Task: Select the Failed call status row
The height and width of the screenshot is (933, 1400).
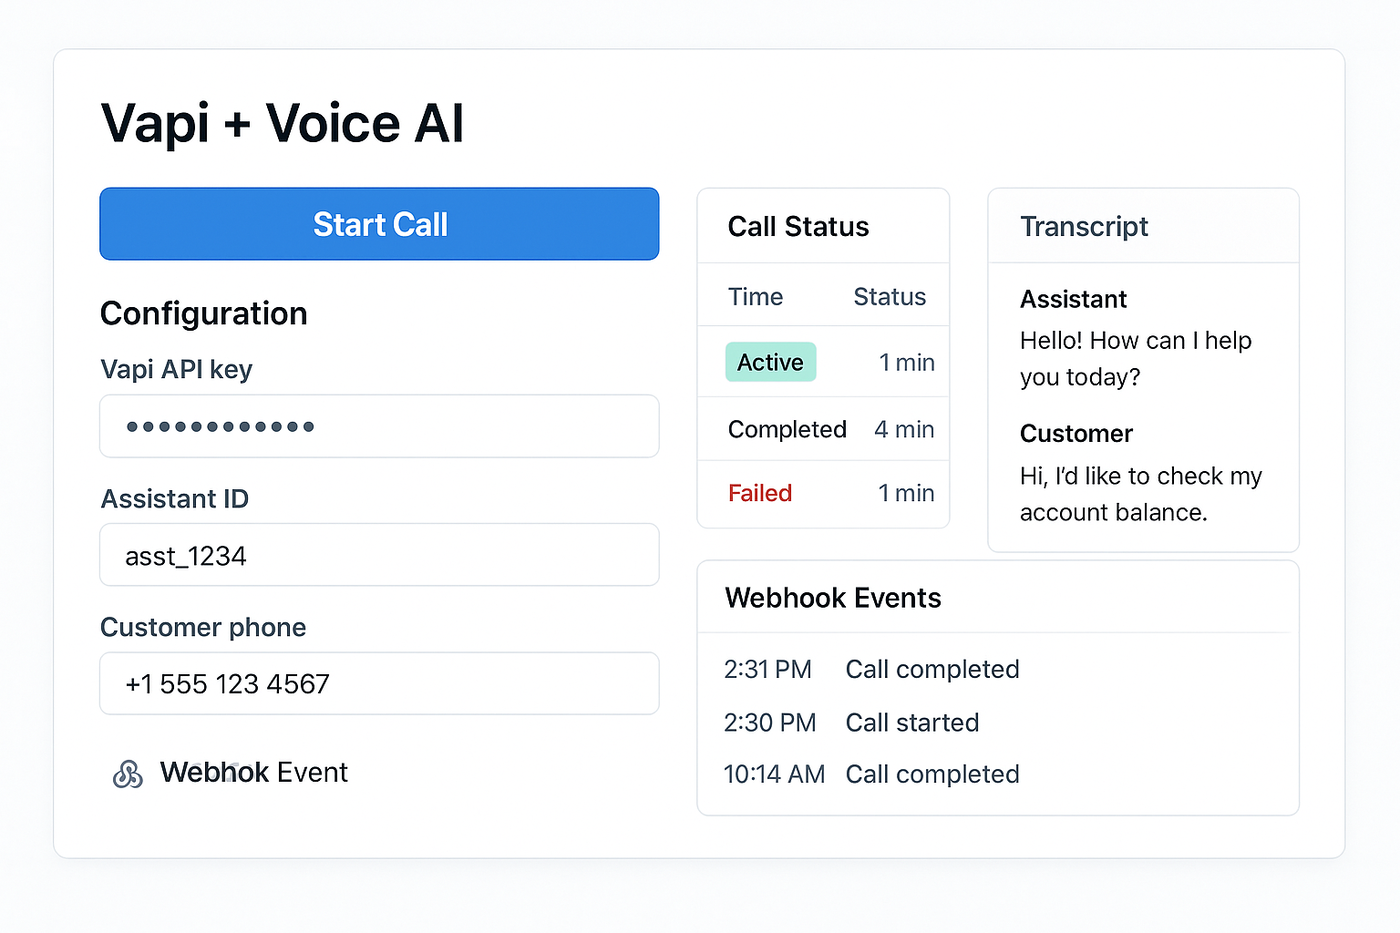Action: [823, 493]
